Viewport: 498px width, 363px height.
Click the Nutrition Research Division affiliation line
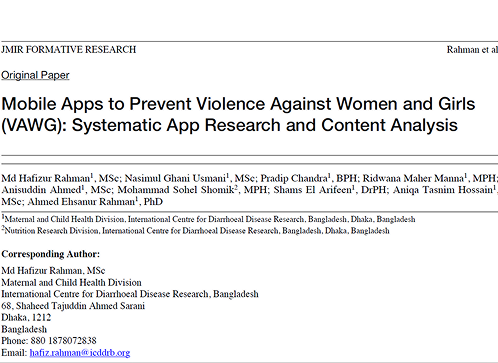pyautogui.click(x=196, y=231)
